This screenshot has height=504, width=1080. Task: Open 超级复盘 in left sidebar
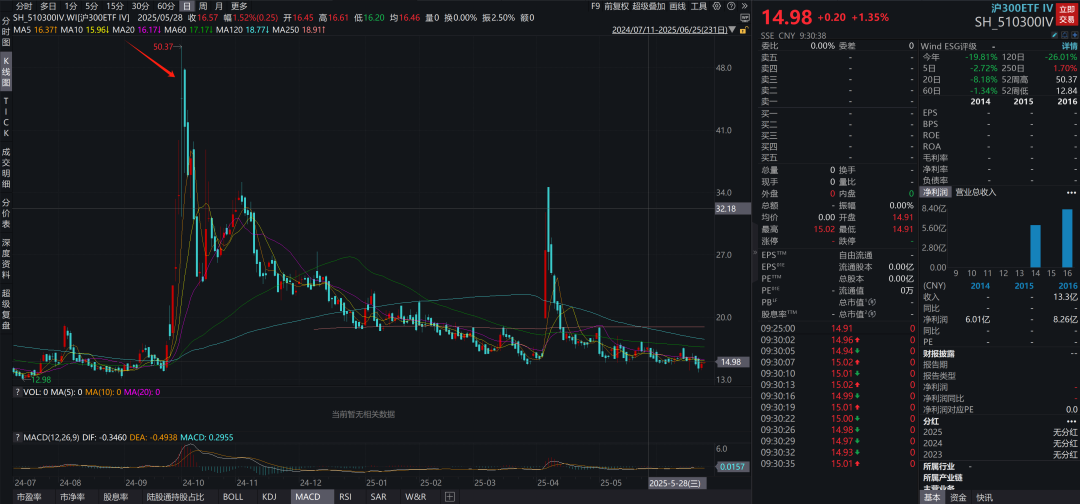6,311
